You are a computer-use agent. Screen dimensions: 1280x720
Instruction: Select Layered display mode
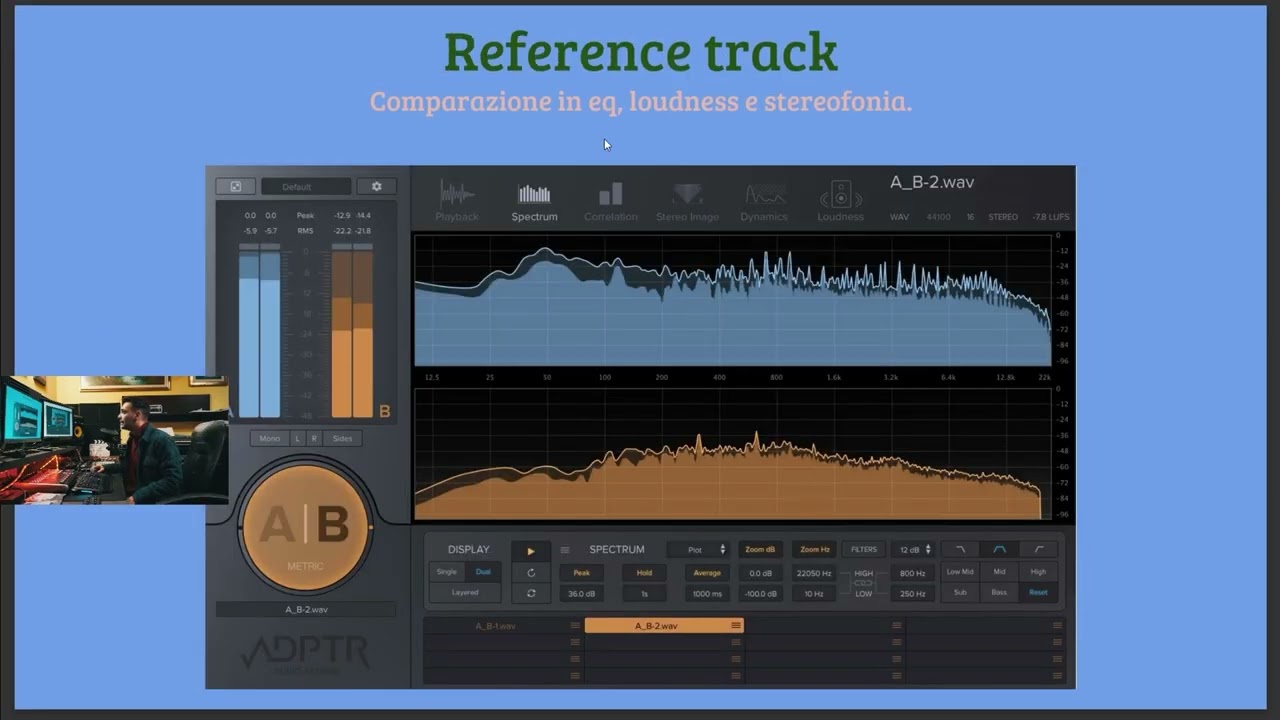[465, 592]
